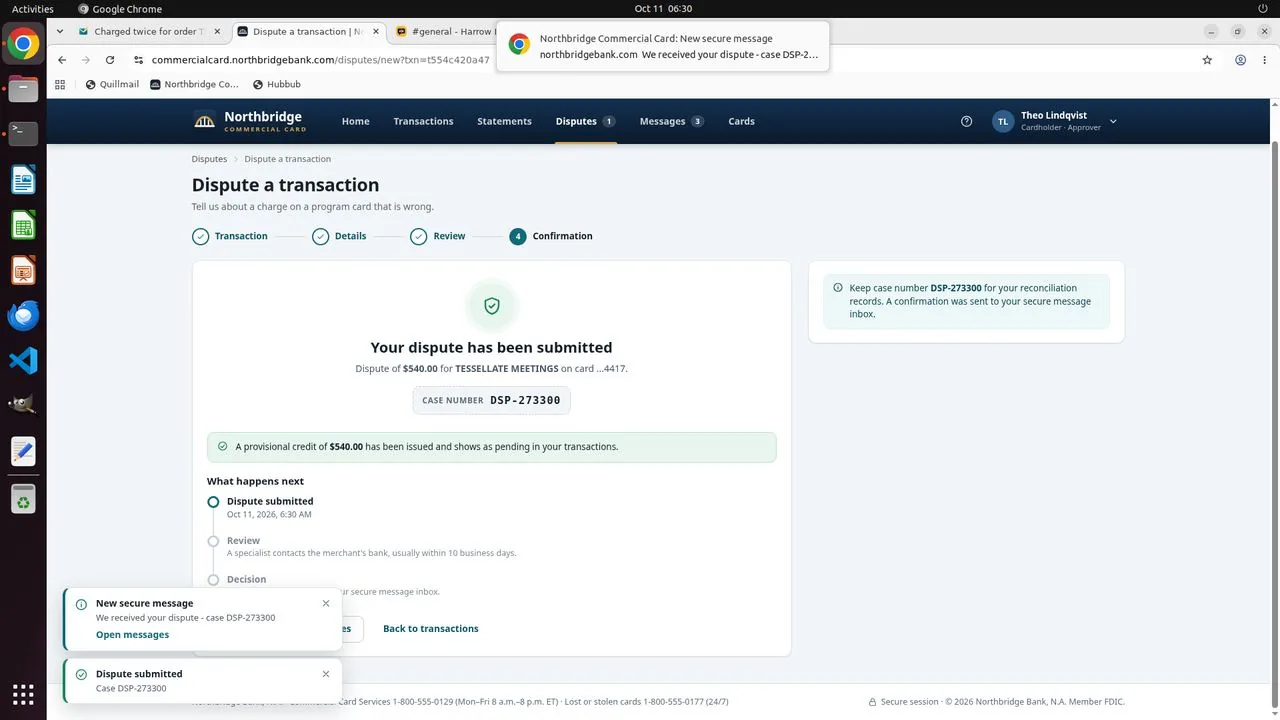The image size is (1280, 720).
Task: Open Activities overview
Action: [x=33, y=9]
